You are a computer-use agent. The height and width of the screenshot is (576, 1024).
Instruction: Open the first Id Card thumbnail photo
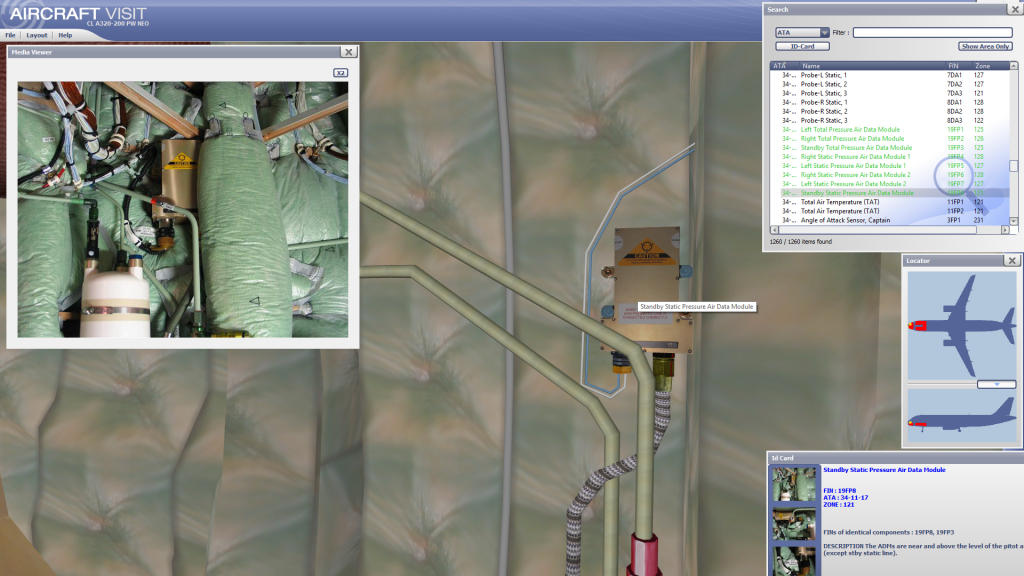[x=793, y=483]
